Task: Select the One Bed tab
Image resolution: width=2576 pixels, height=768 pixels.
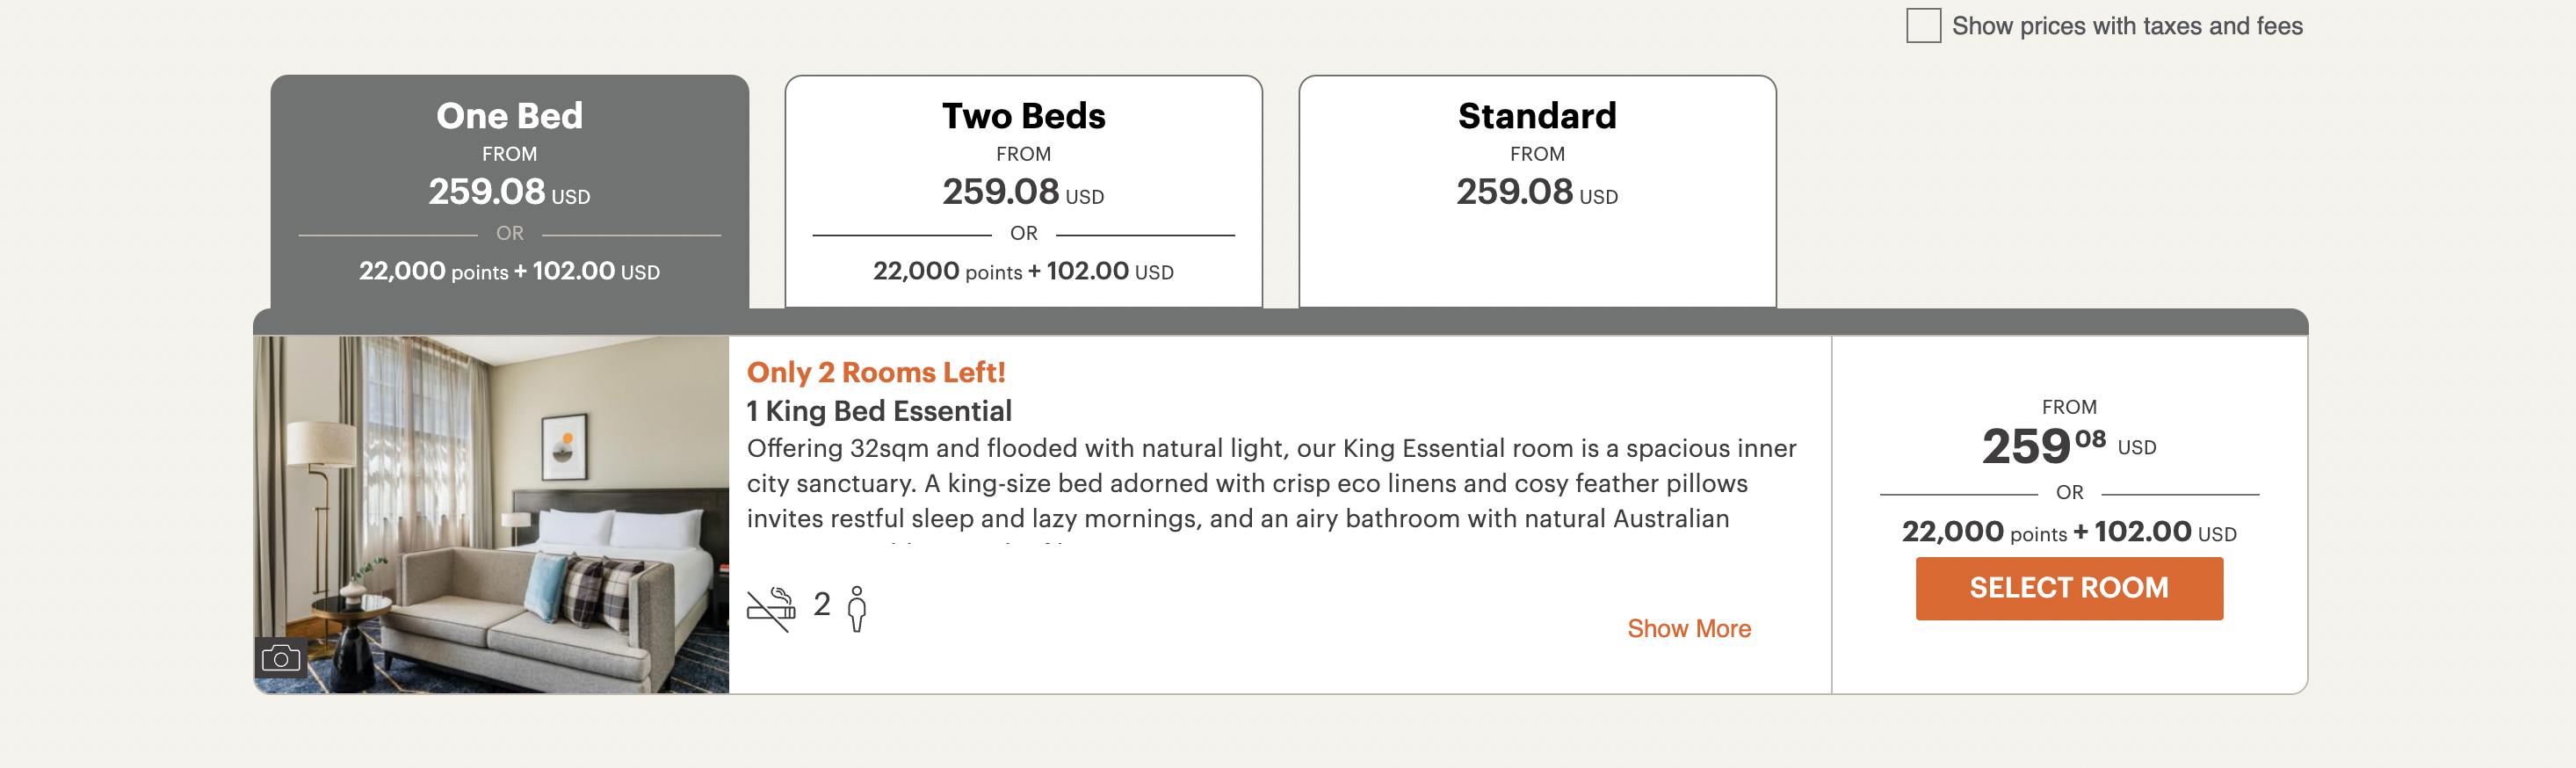Action: point(509,116)
